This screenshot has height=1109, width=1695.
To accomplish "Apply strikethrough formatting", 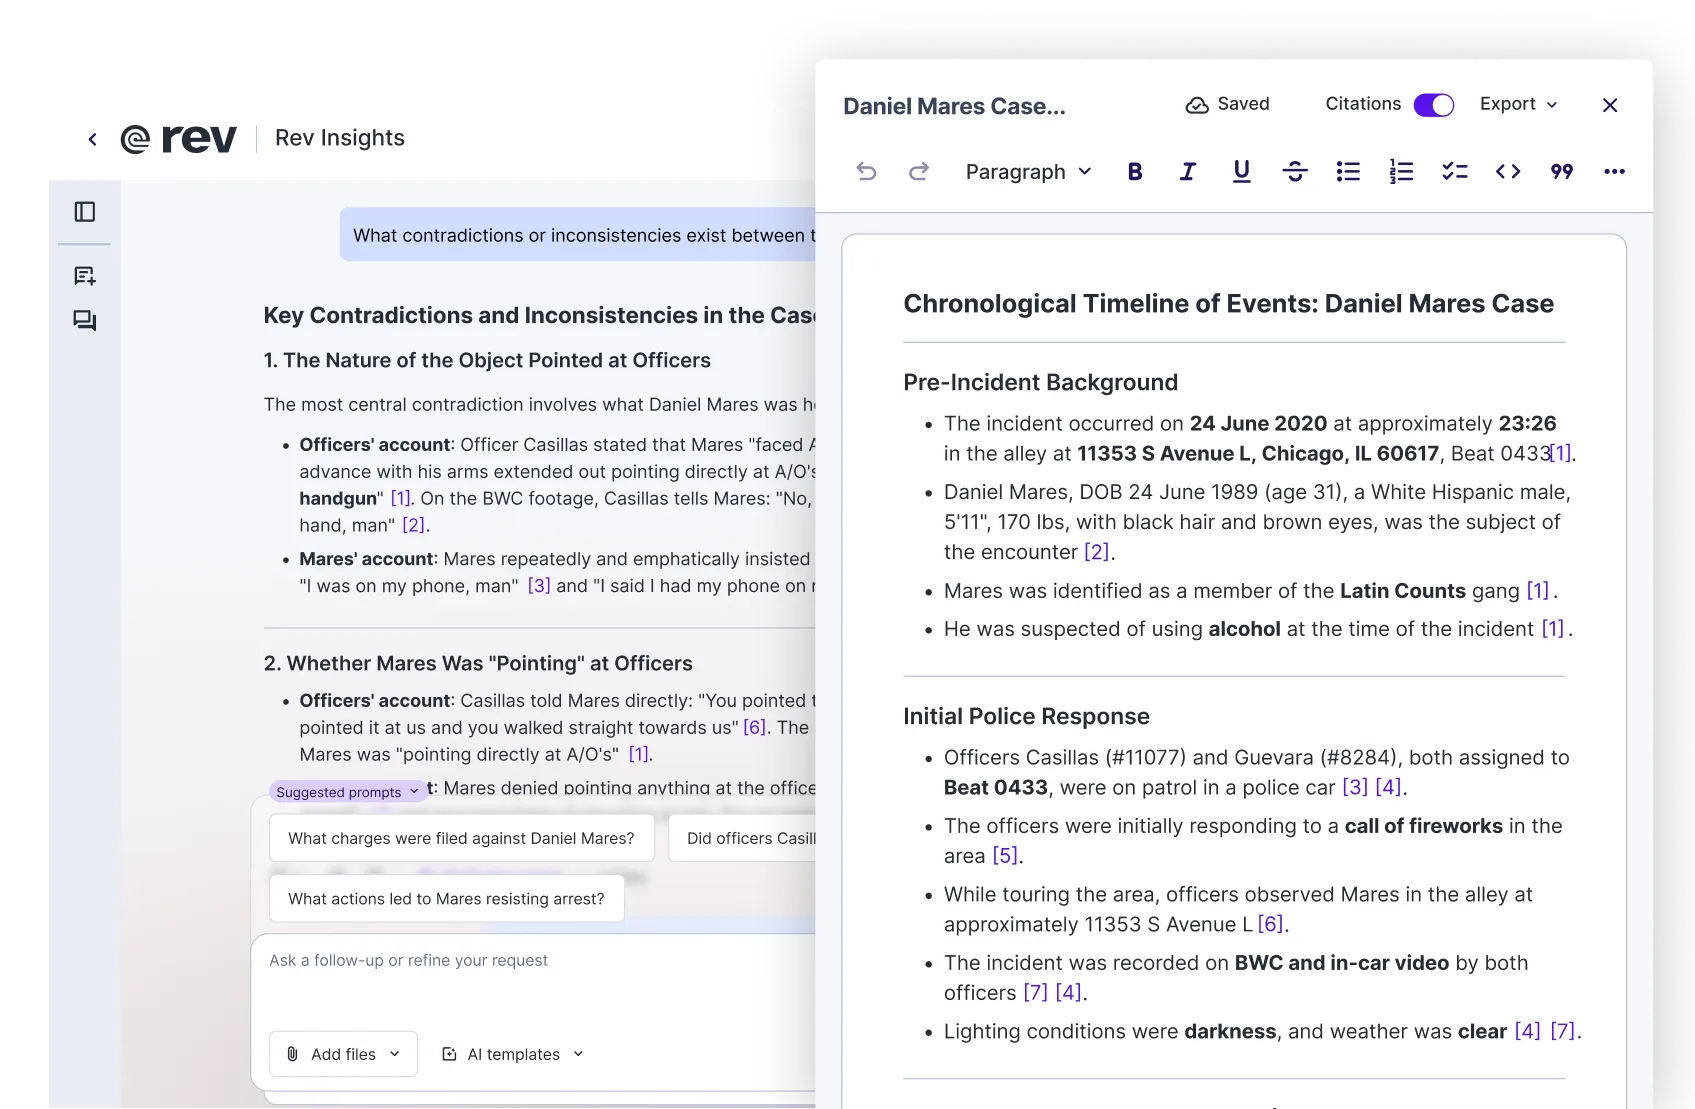I will click(1294, 172).
